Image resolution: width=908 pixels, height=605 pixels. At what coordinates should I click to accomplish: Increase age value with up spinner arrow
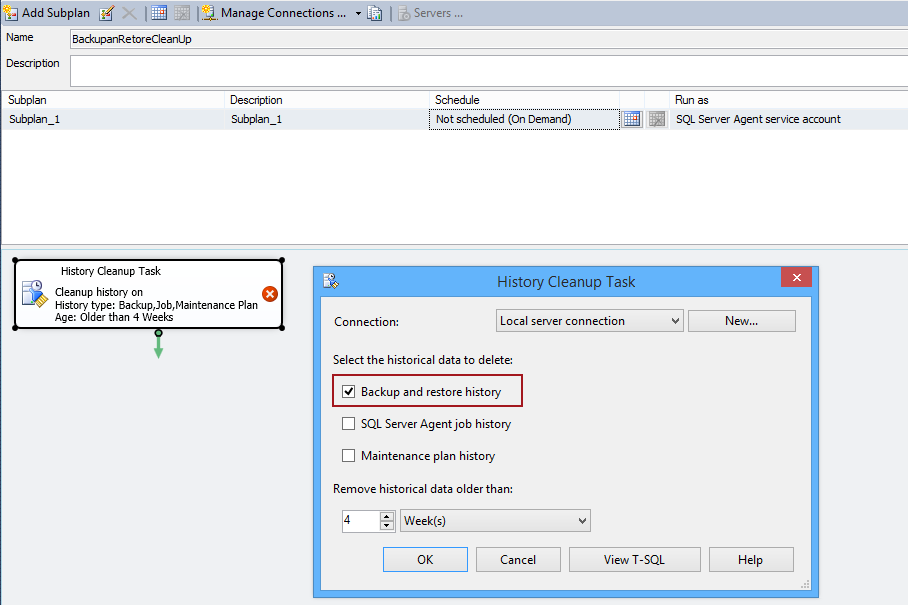click(387, 516)
